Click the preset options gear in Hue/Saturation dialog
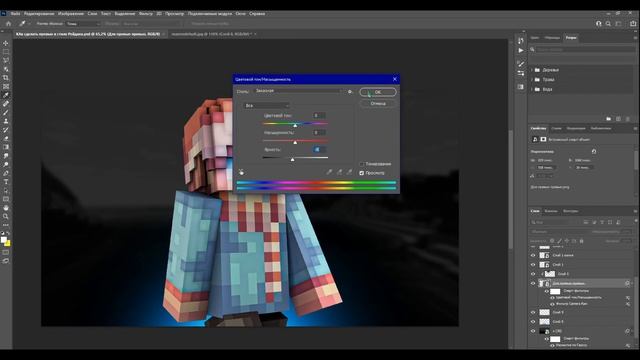Viewport: 640px width, 360px height. coord(350,91)
